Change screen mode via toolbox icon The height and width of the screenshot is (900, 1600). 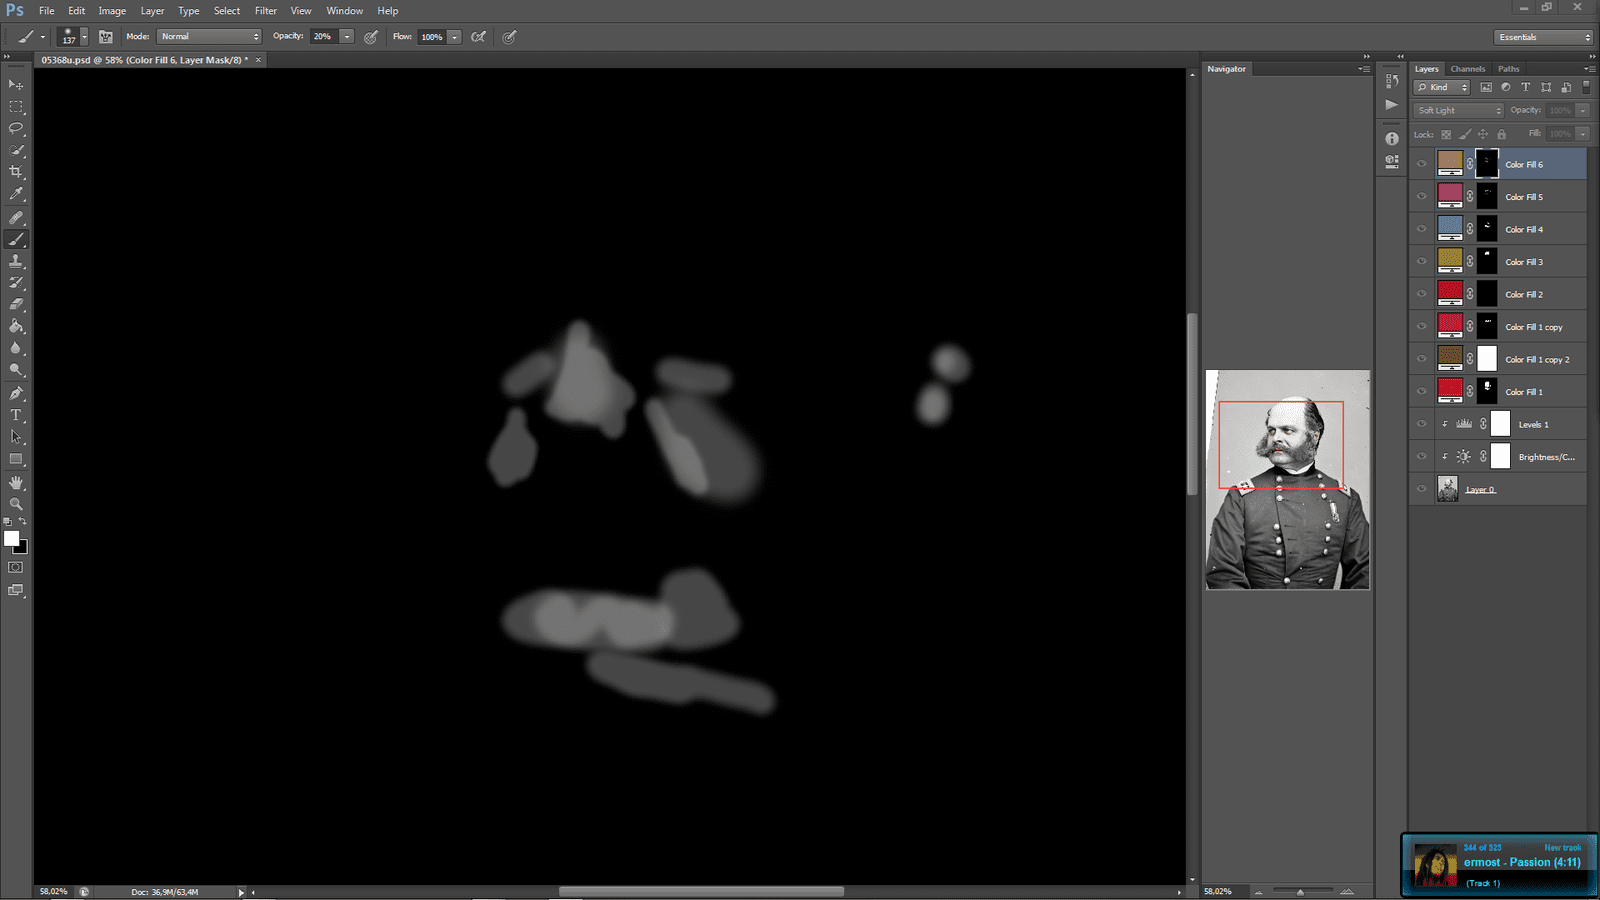16,590
